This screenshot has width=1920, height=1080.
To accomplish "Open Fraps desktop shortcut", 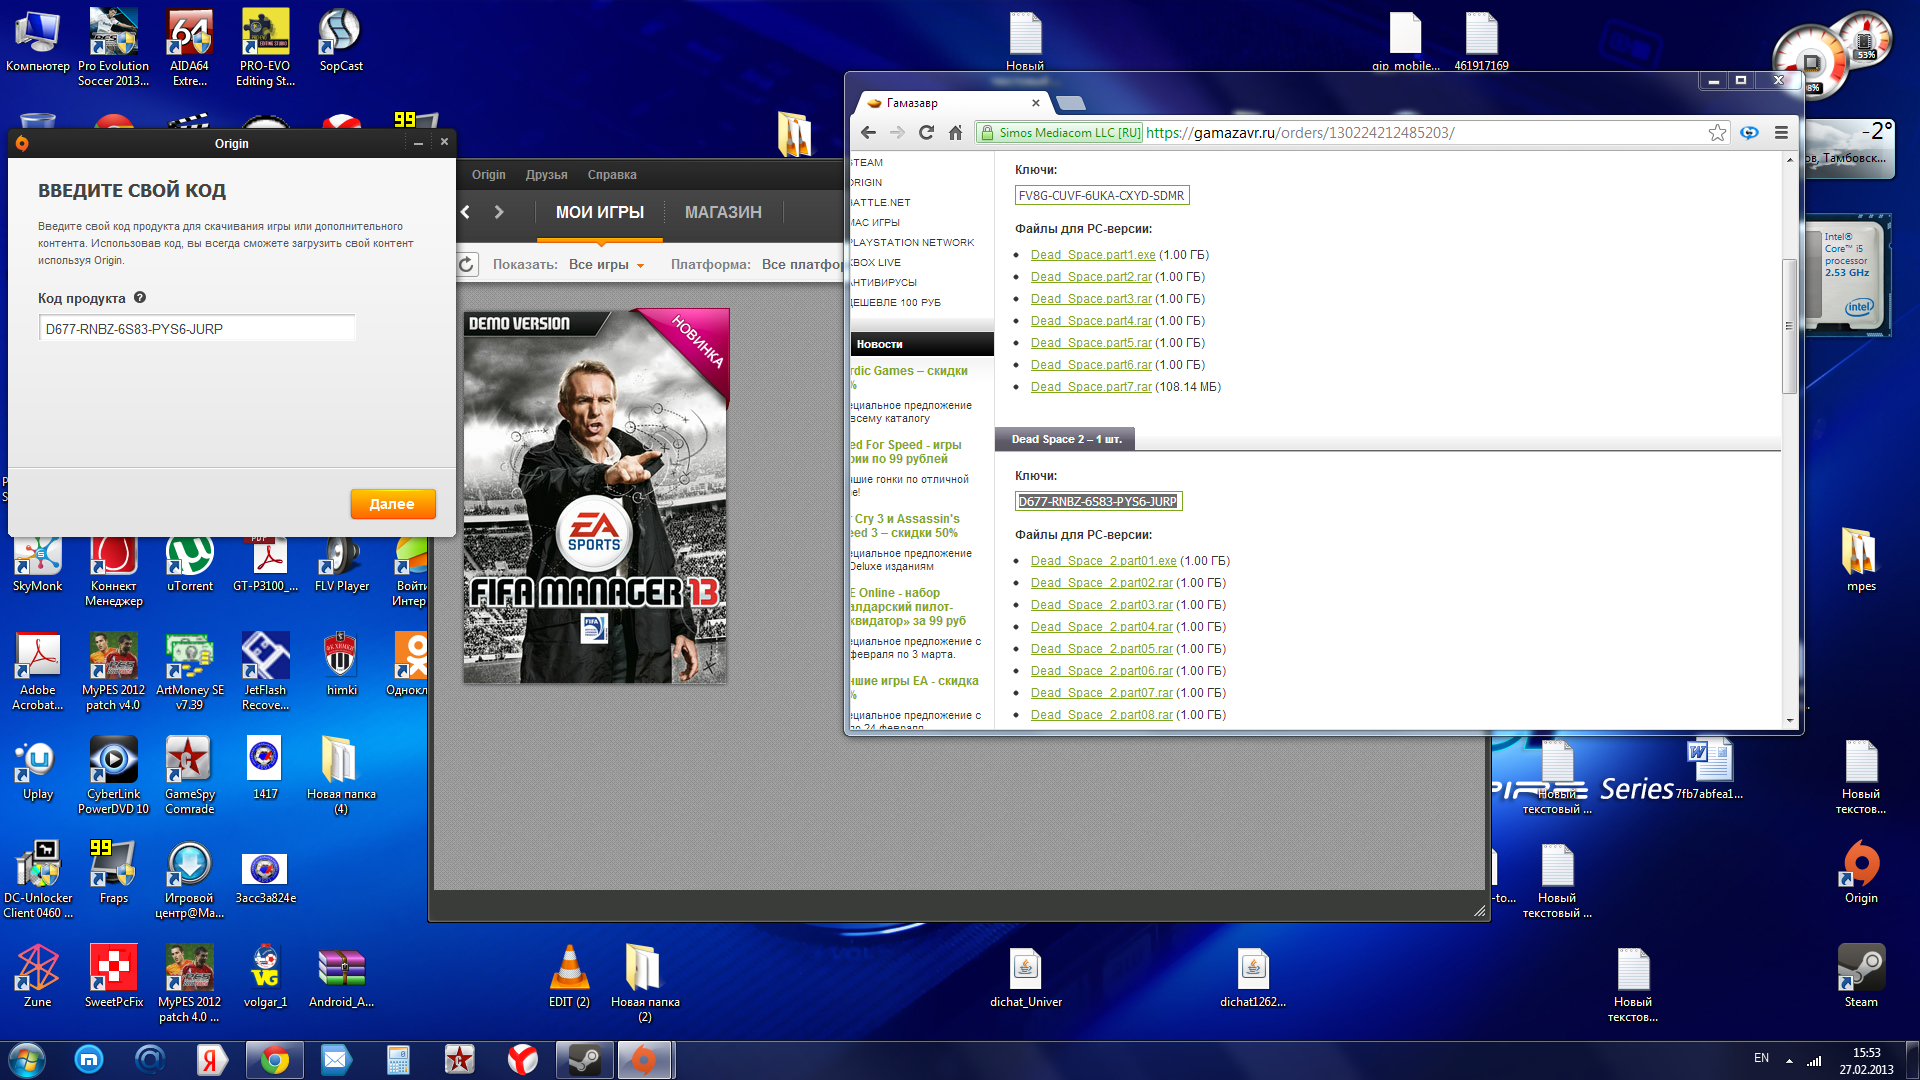I will [x=114, y=872].
